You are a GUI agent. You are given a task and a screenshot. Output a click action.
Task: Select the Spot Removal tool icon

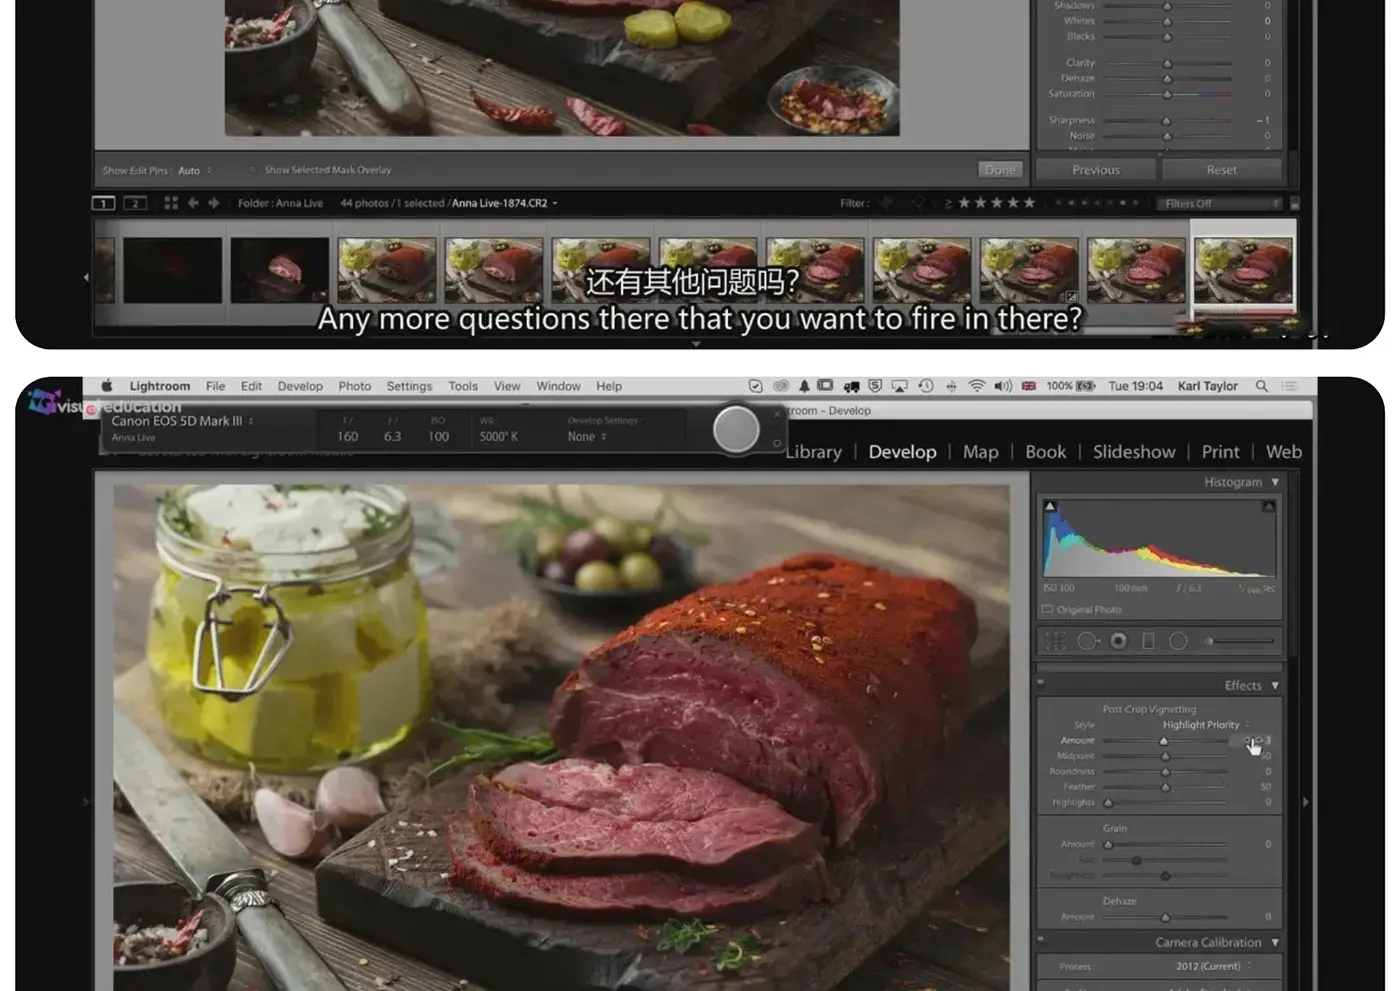(x=1088, y=641)
